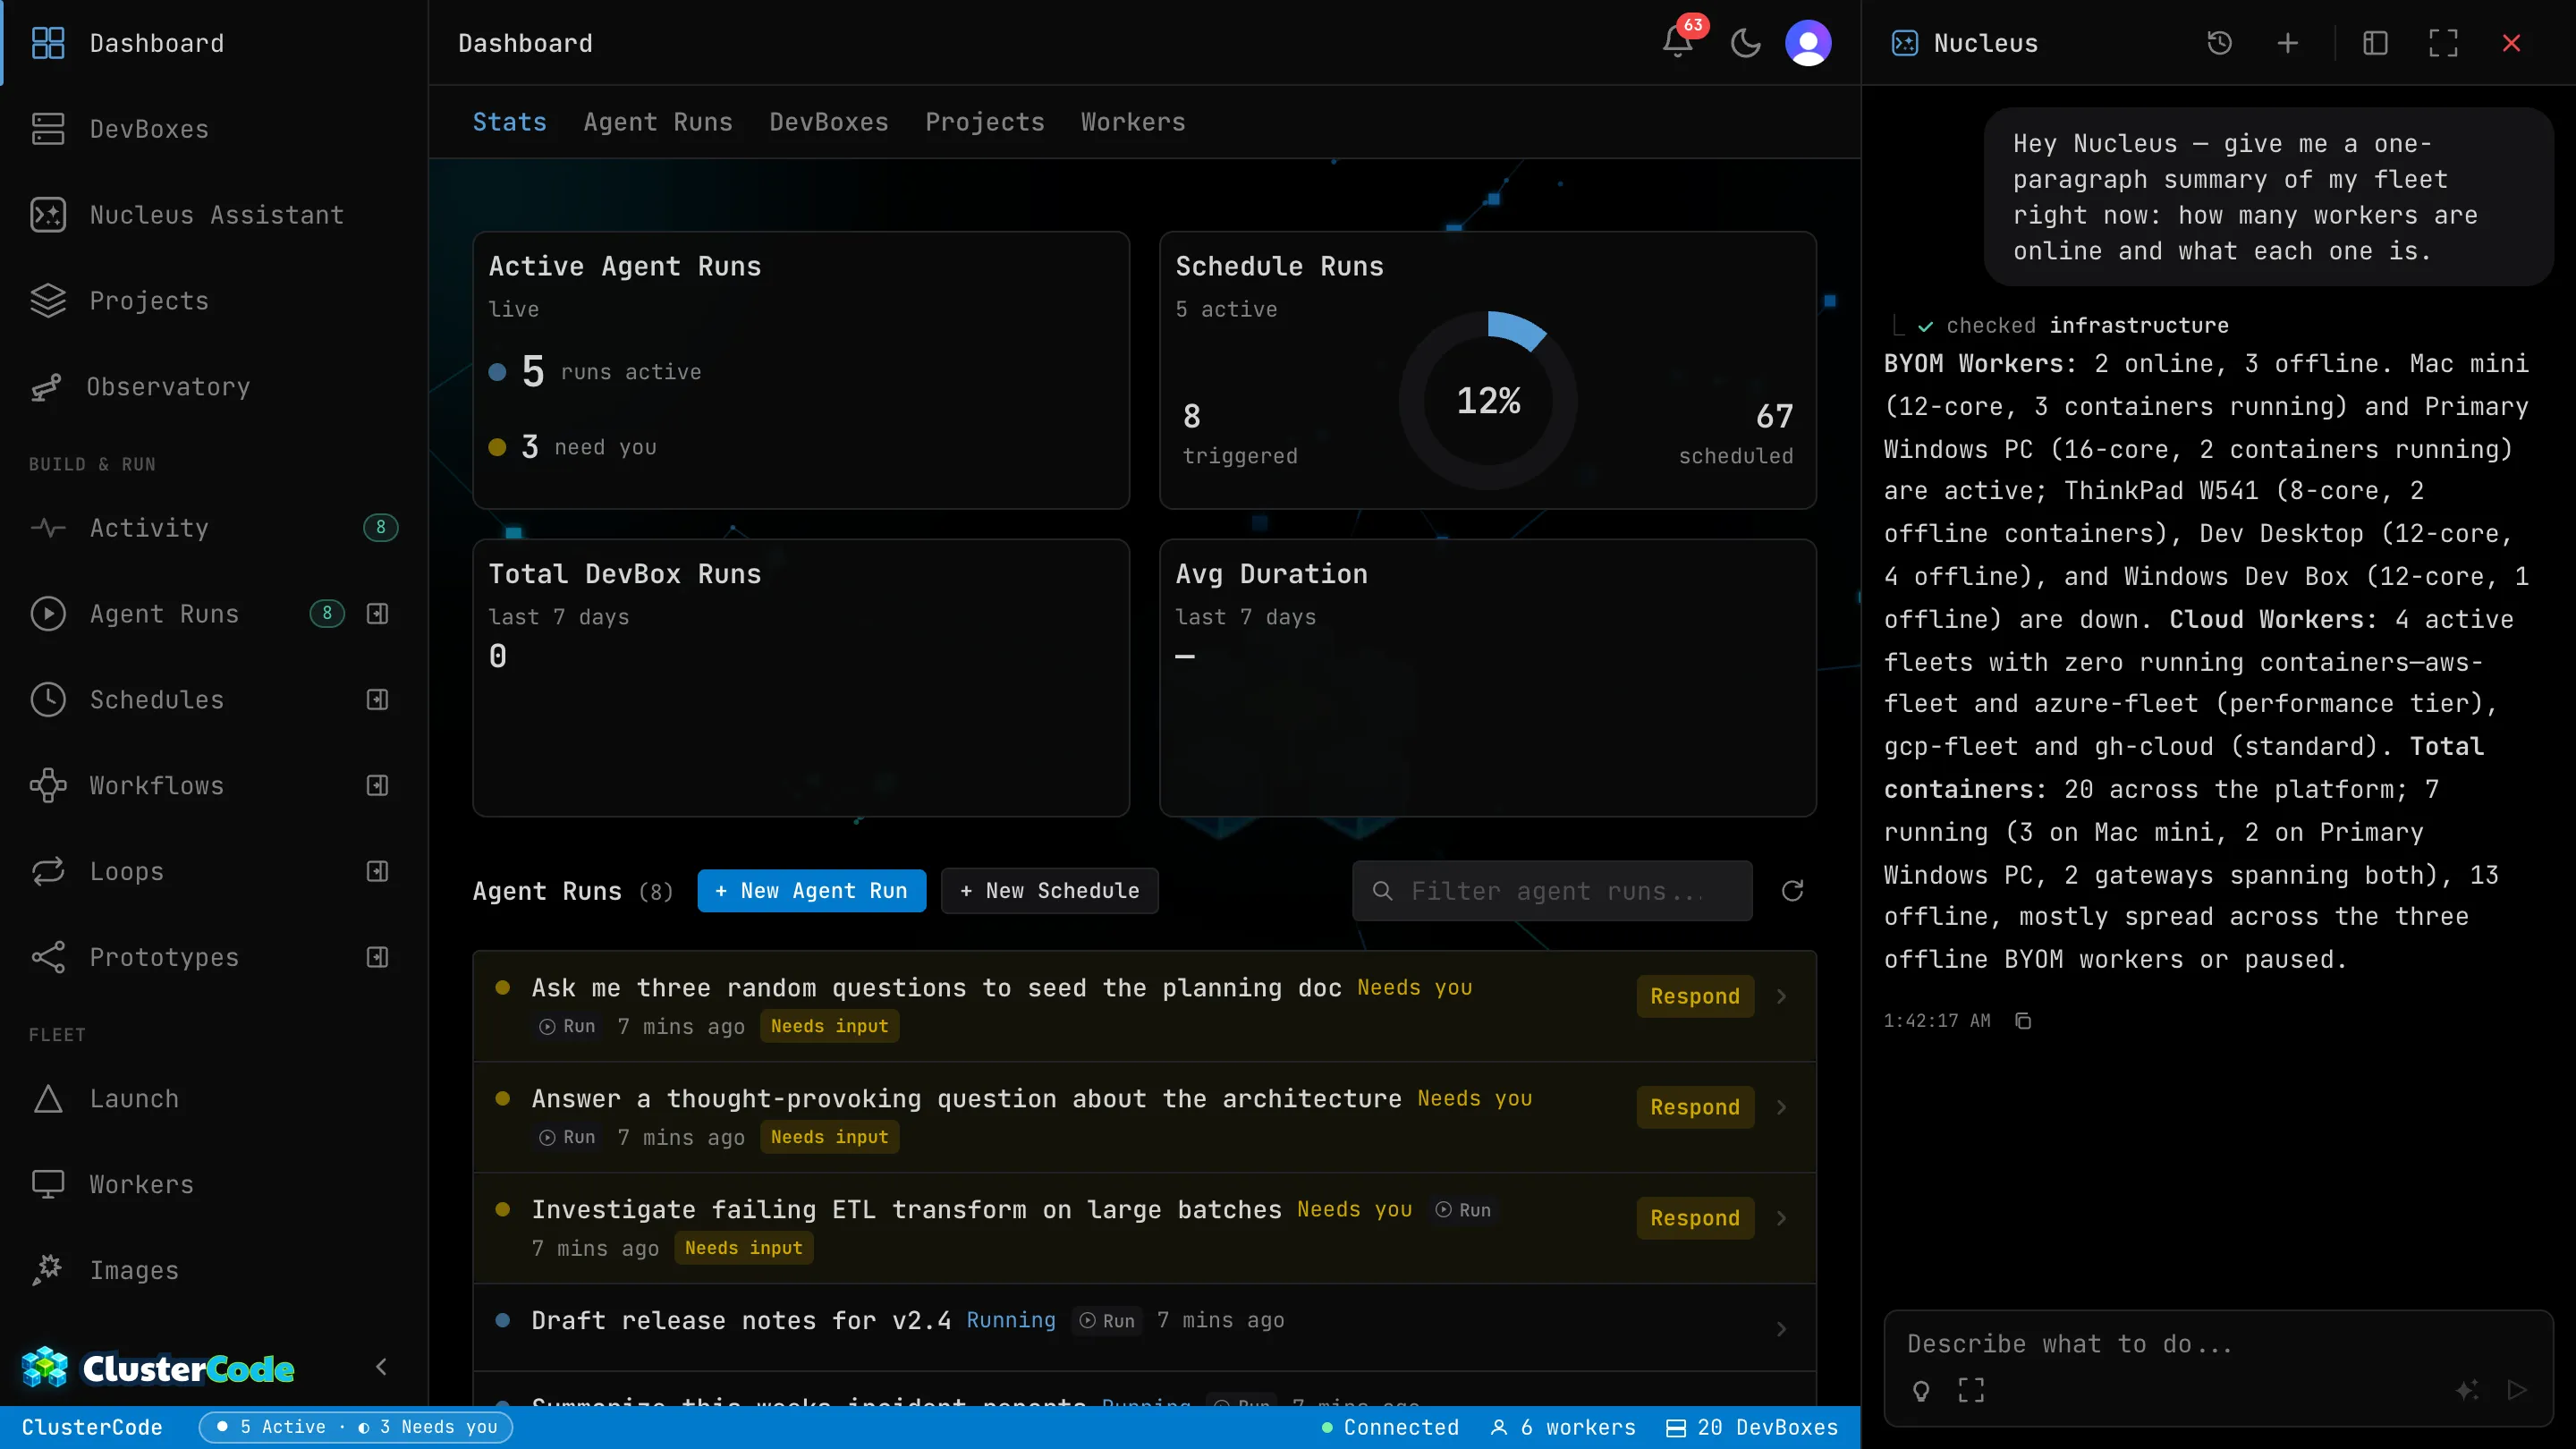Open Schedules side-panel shortcut icon

(x=377, y=700)
